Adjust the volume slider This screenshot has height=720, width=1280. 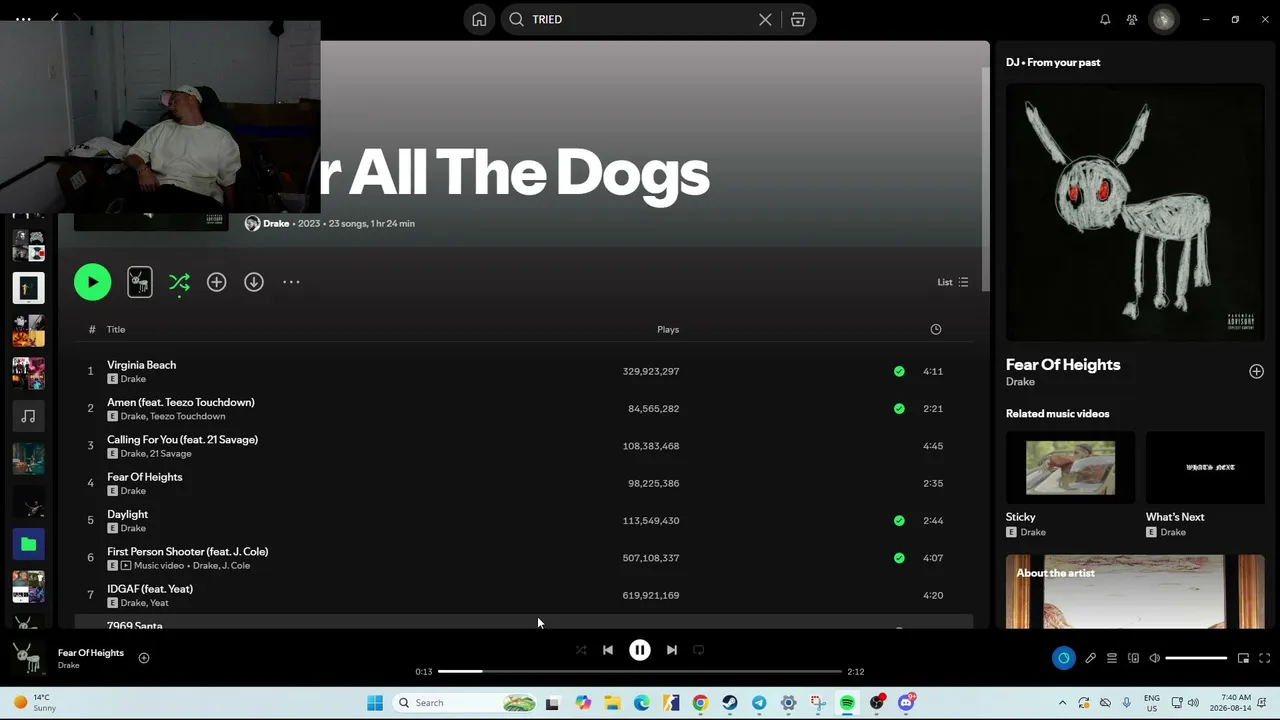(x=1196, y=658)
